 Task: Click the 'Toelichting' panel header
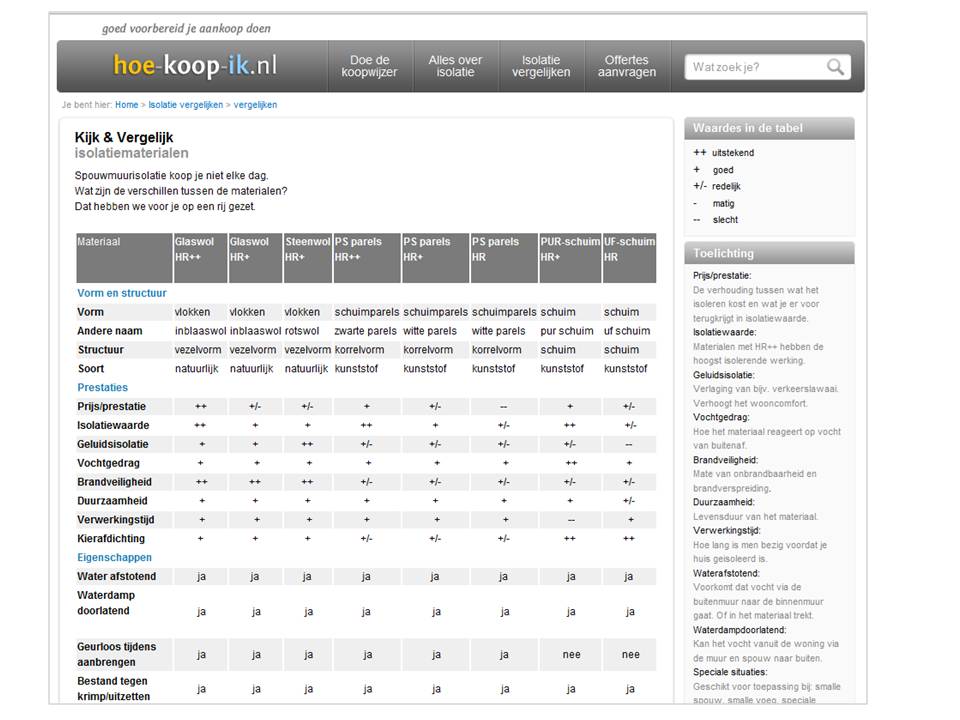[x=769, y=253]
